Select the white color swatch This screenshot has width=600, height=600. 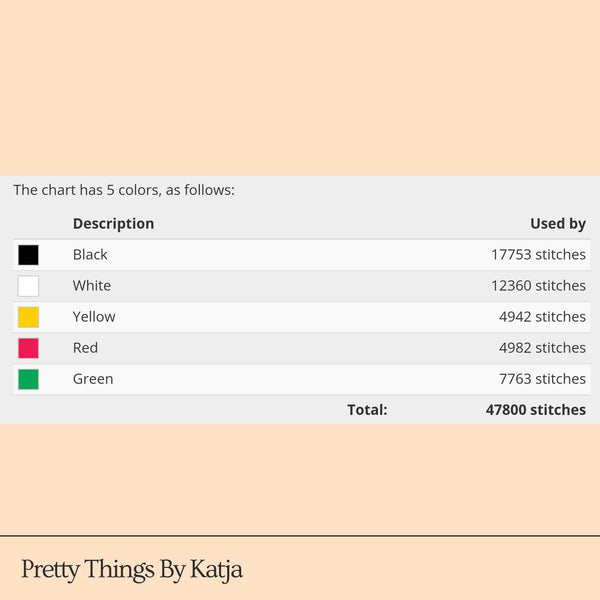(x=28, y=286)
